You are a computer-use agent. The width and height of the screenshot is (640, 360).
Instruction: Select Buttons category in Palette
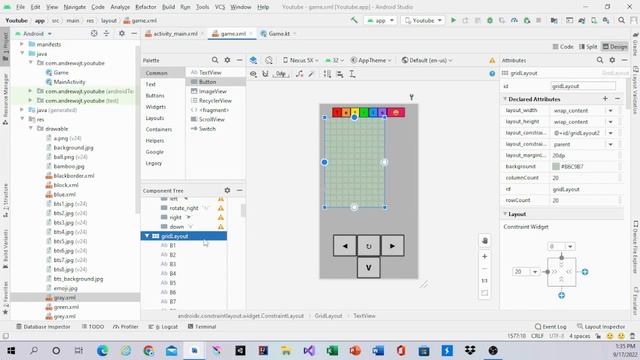point(155,95)
